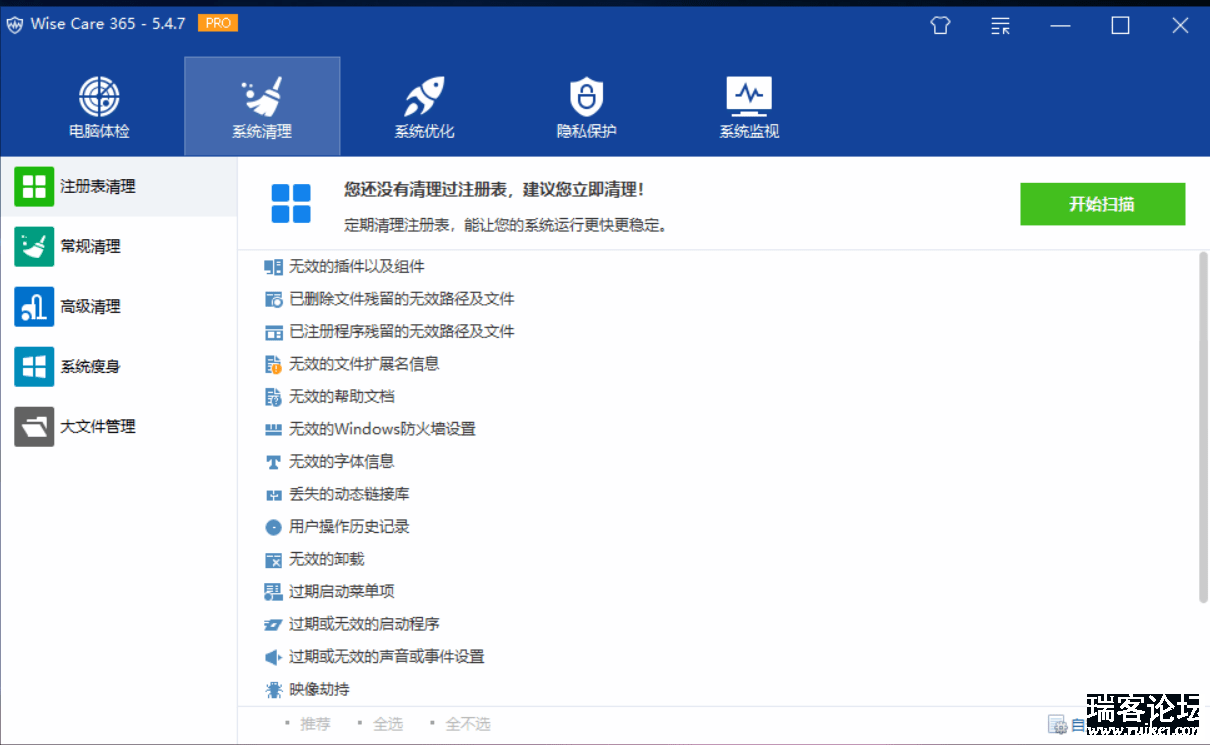Click the registry list vertical scrollbar

click(x=1203, y=427)
